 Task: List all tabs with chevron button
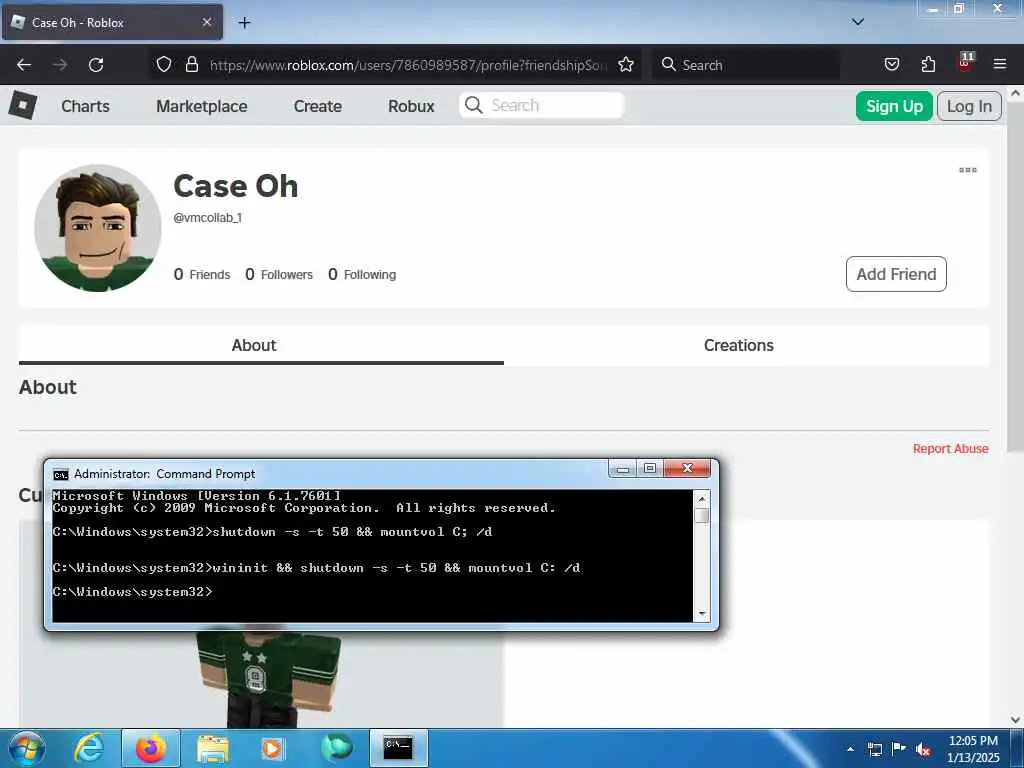click(858, 22)
